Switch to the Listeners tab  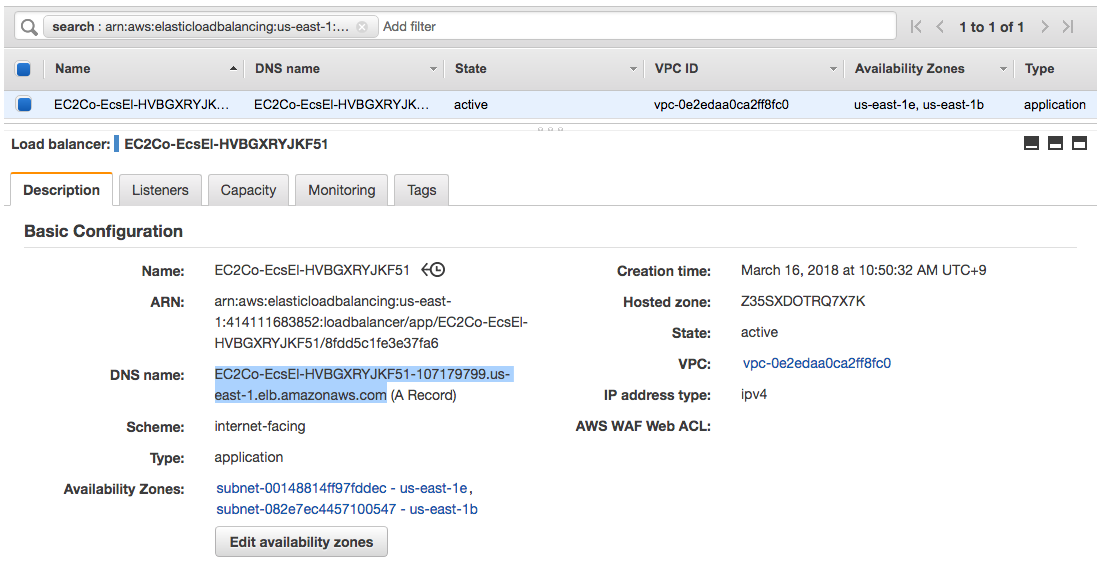click(x=160, y=190)
